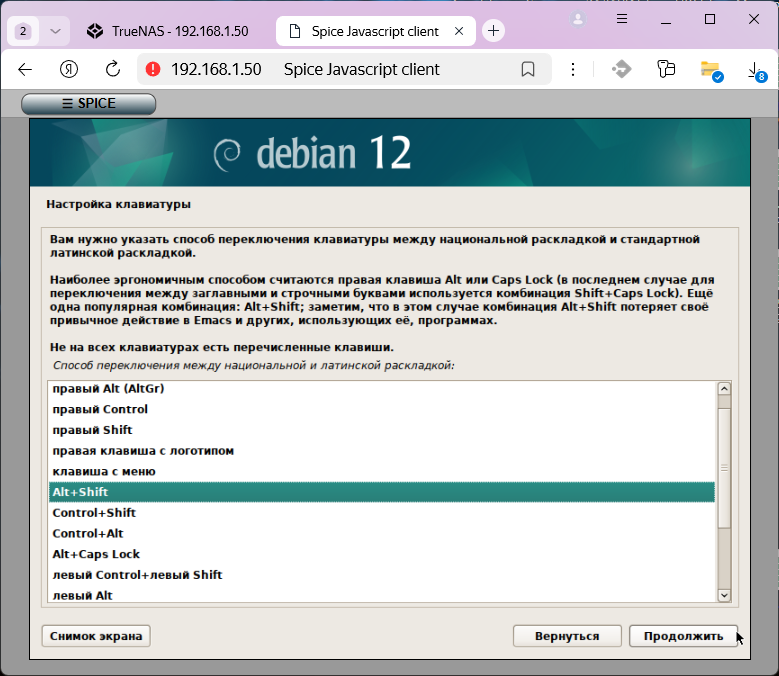View the red site security warning icon
The image size is (779, 676).
point(153,69)
